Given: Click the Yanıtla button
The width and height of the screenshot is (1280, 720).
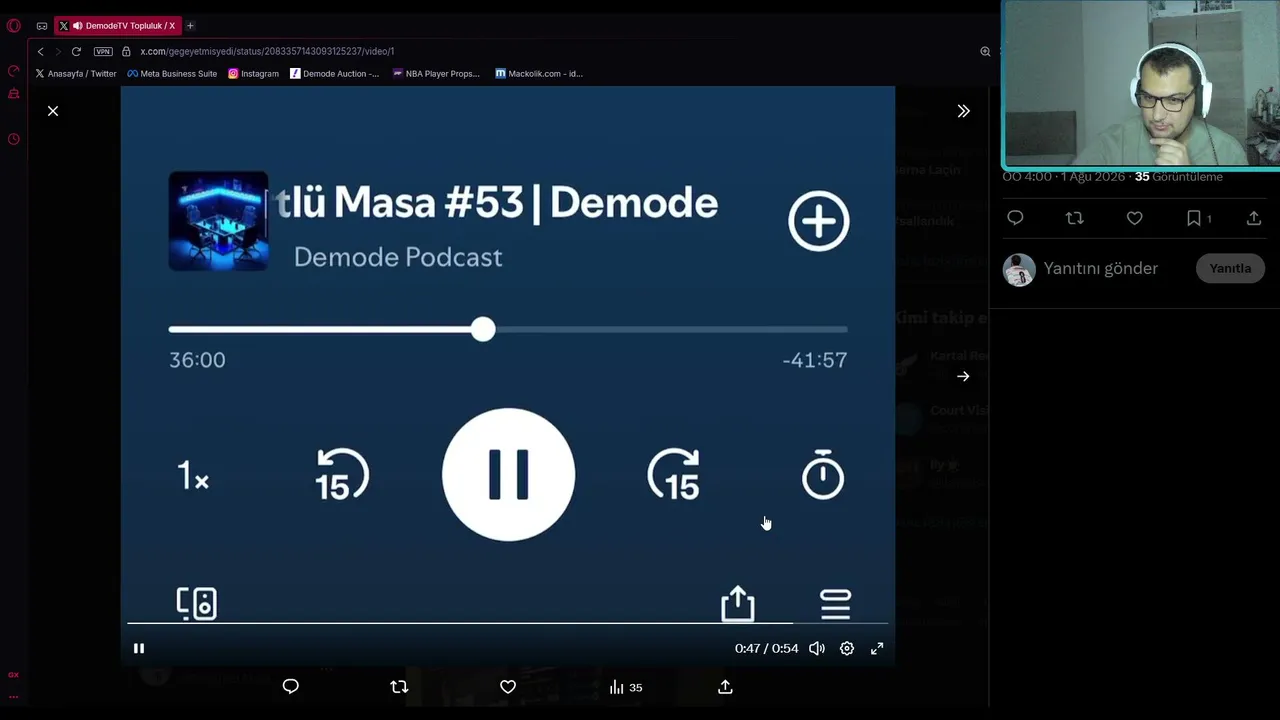Looking at the screenshot, I should coord(1230,268).
